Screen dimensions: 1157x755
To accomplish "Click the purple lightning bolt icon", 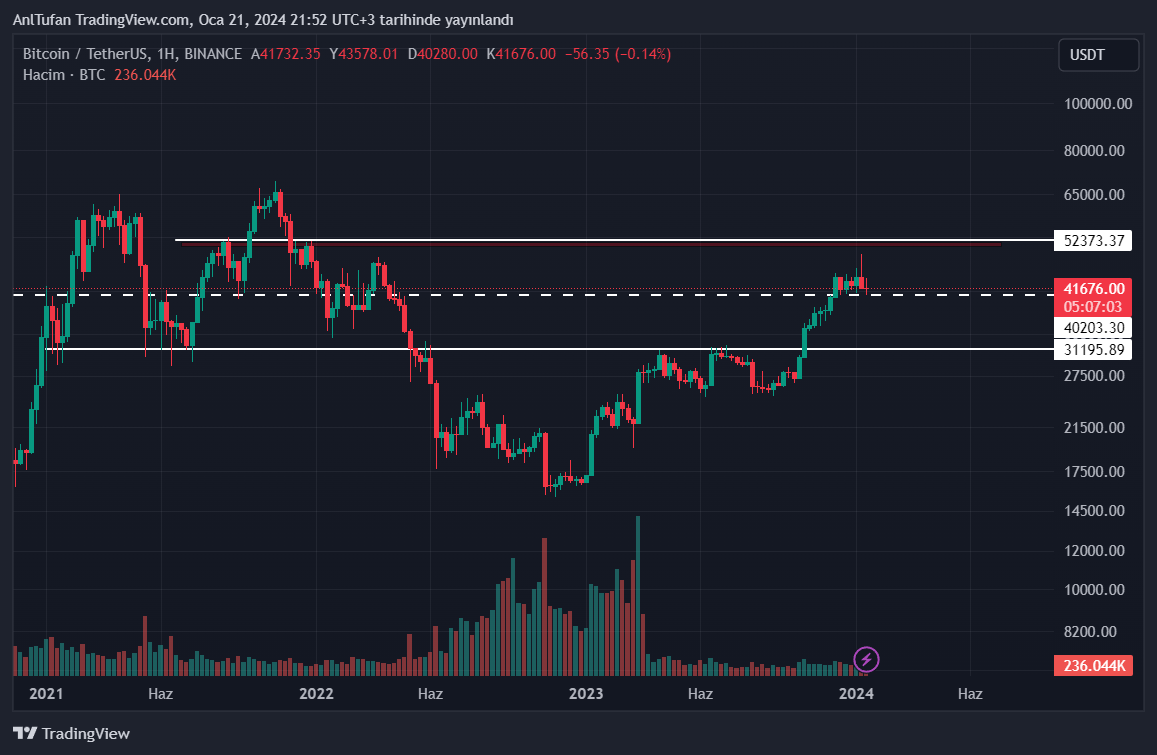I will click(x=867, y=659).
